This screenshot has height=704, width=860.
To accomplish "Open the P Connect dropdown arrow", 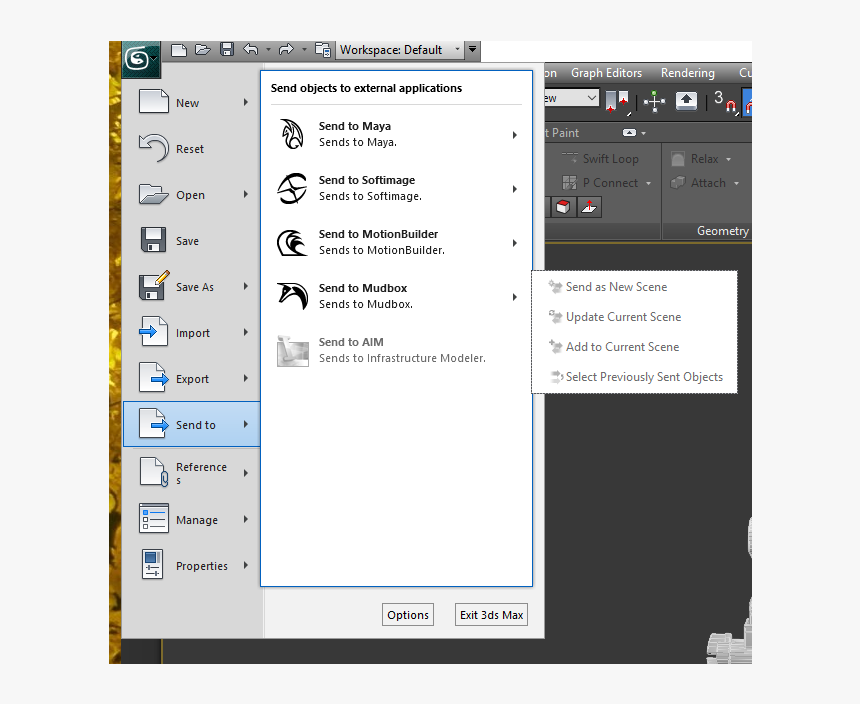I will [648, 183].
